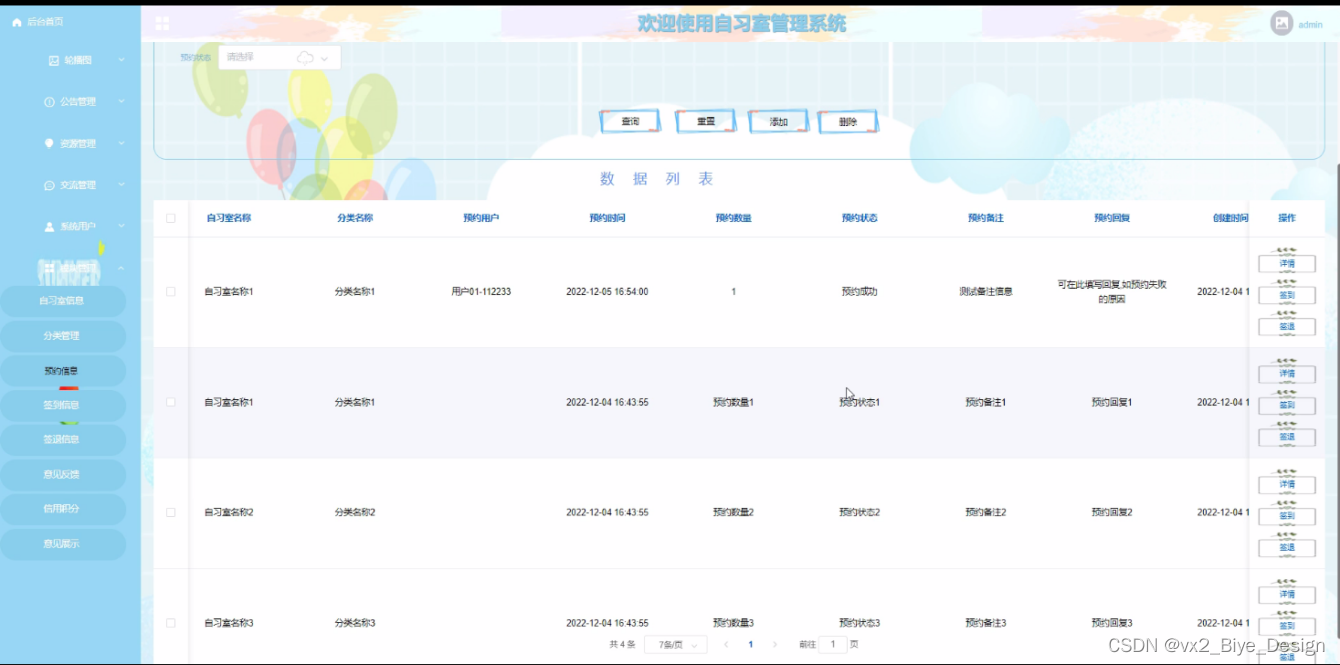Open 意见反馈 in the sidebar
The width and height of the screenshot is (1340, 665).
click(62, 474)
